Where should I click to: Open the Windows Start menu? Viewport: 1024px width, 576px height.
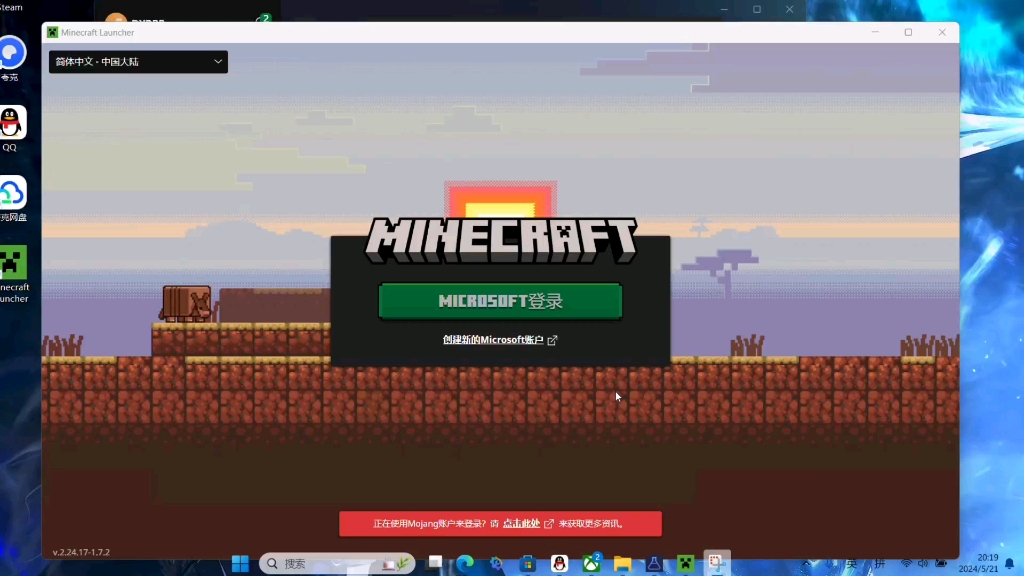coord(240,563)
